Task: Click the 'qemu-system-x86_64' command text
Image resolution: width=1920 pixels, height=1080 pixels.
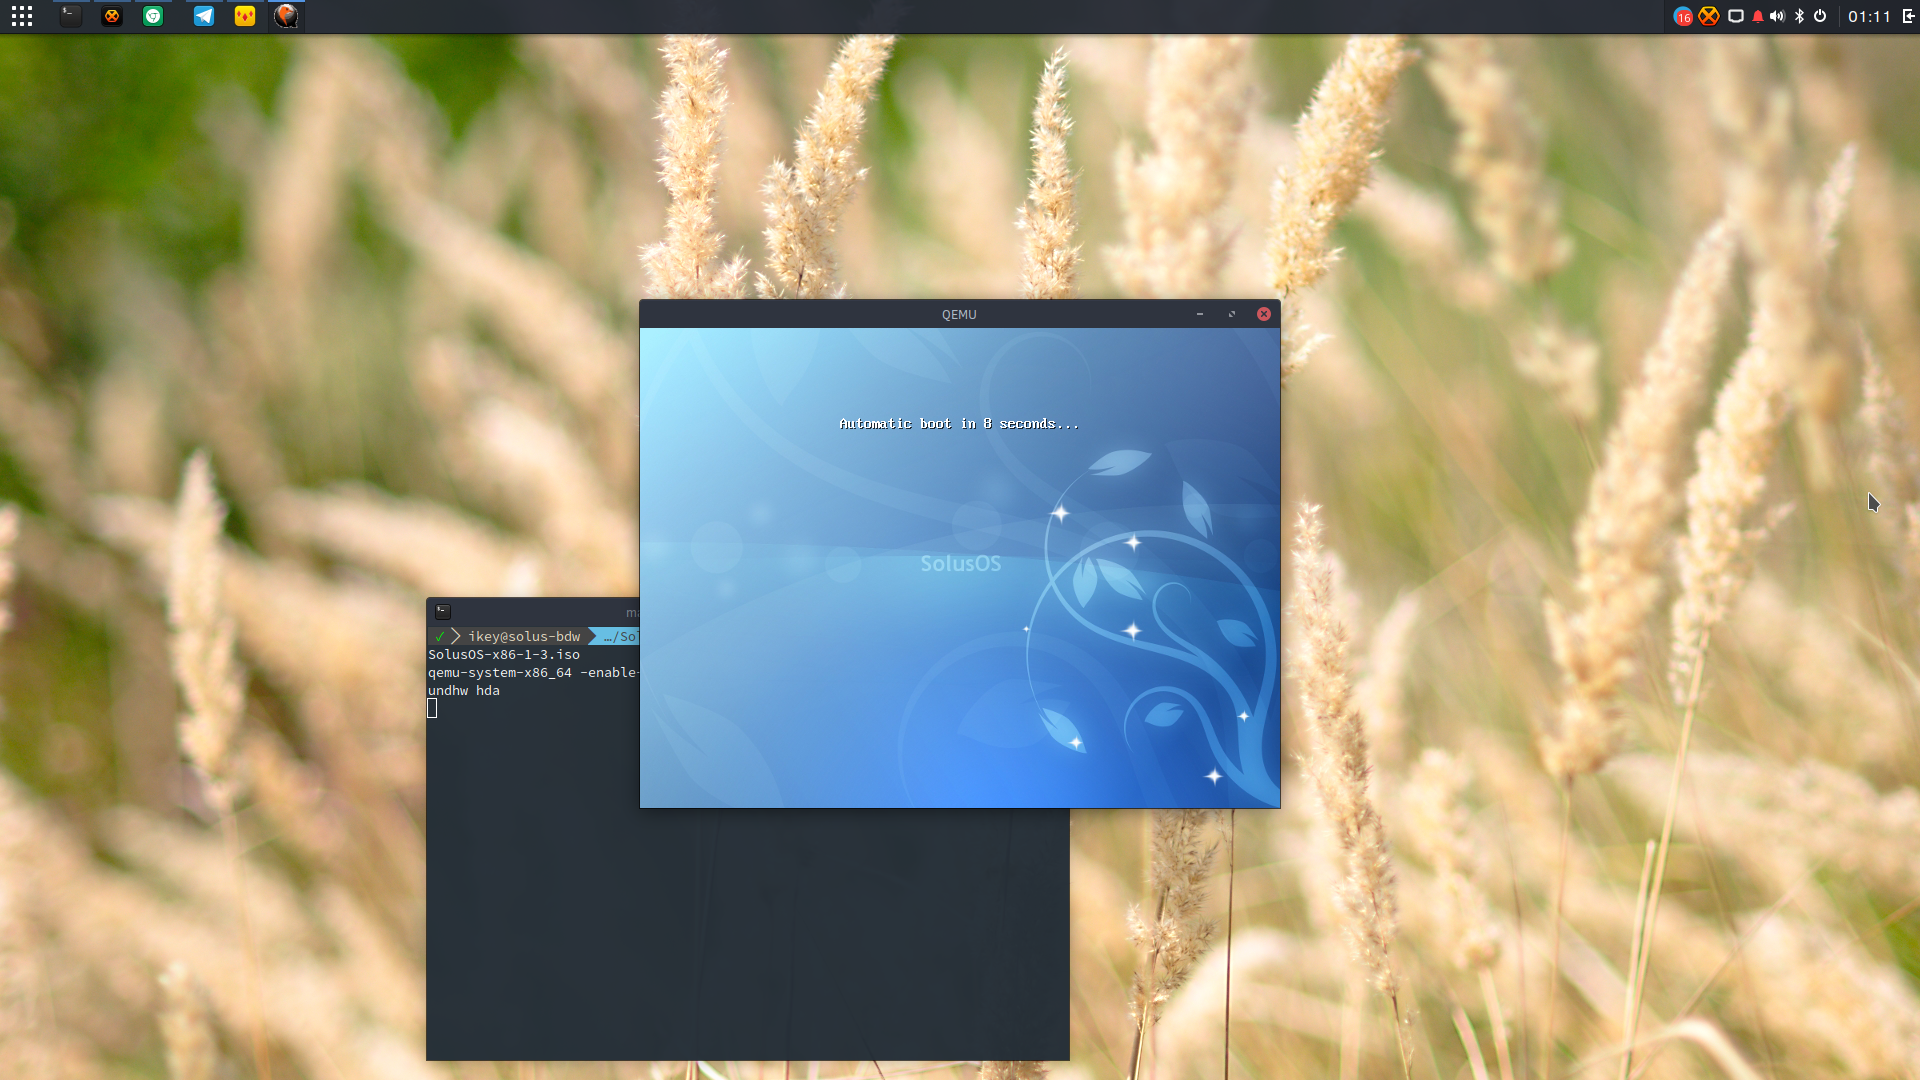Action: [500, 673]
